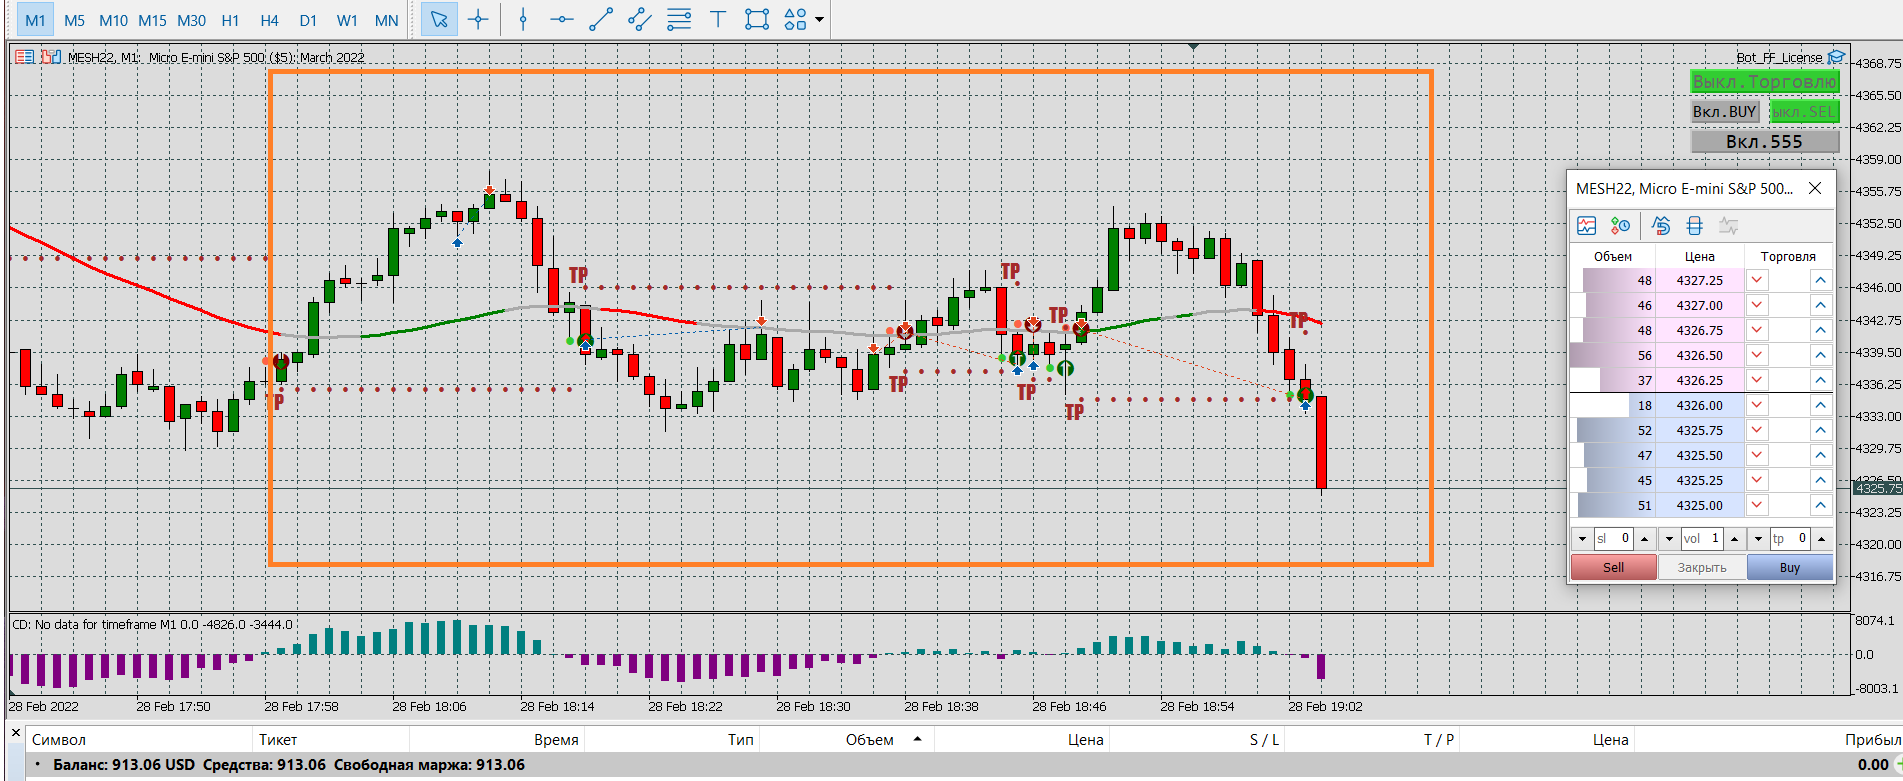This screenshot has height=781, width=1903.
Task: Select the equidistant channel tool
Action: (x=640, y=20)
